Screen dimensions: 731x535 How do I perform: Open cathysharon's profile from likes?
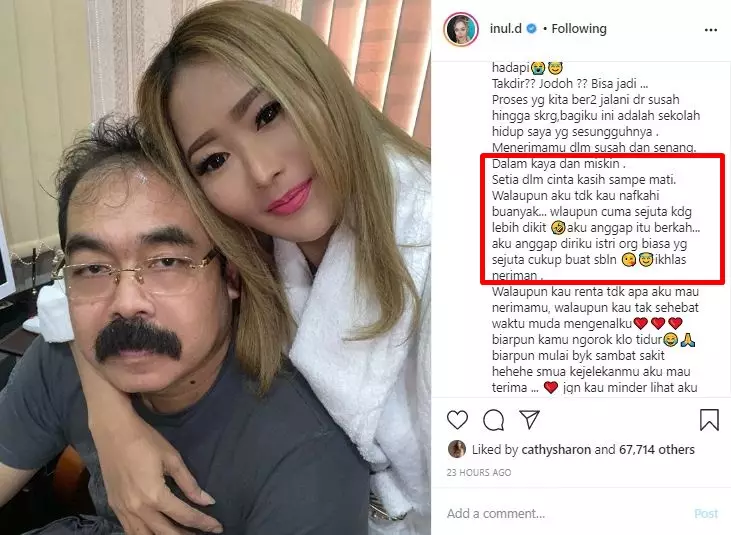(556, 450)
